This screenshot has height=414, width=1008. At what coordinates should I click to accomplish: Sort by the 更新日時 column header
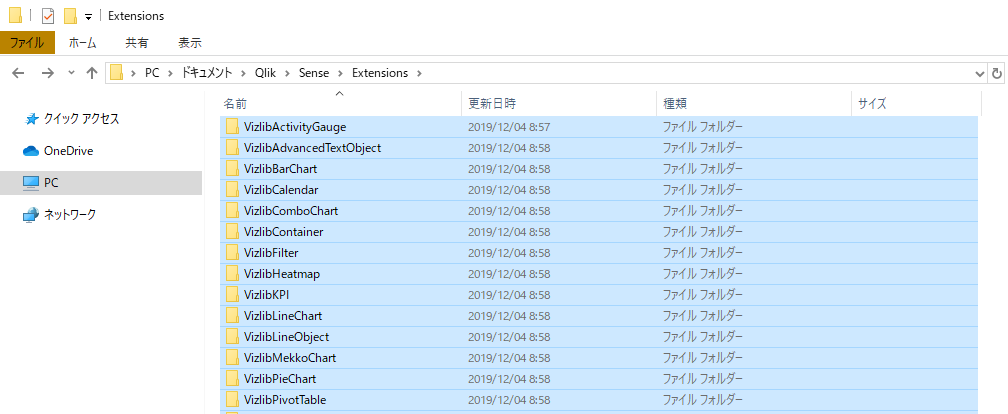pos(559,104)
